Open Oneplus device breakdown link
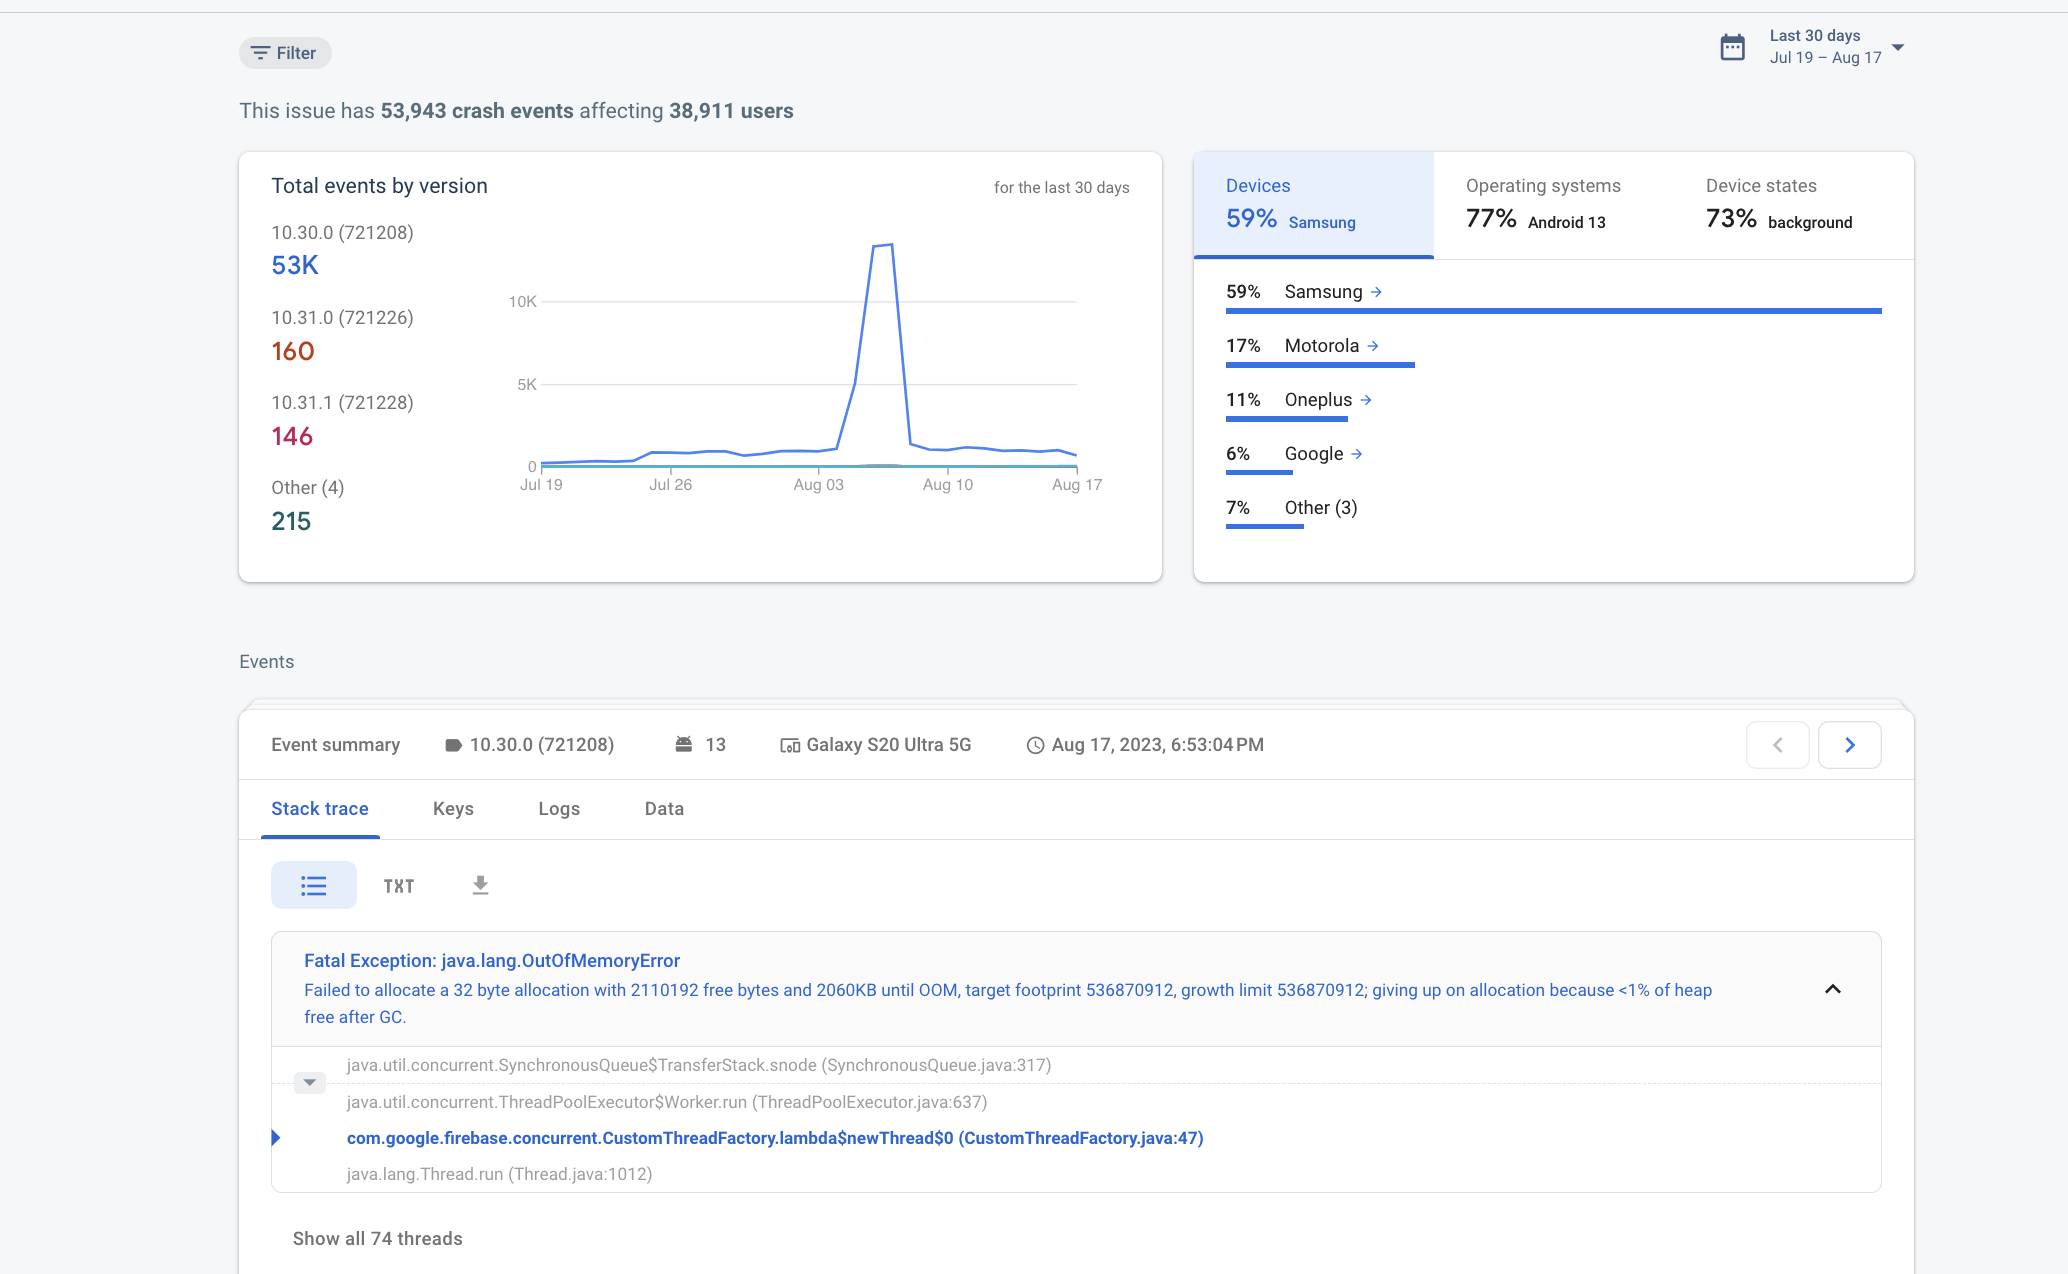This screenshot has width=2068, height=1274. (1366, 399)
